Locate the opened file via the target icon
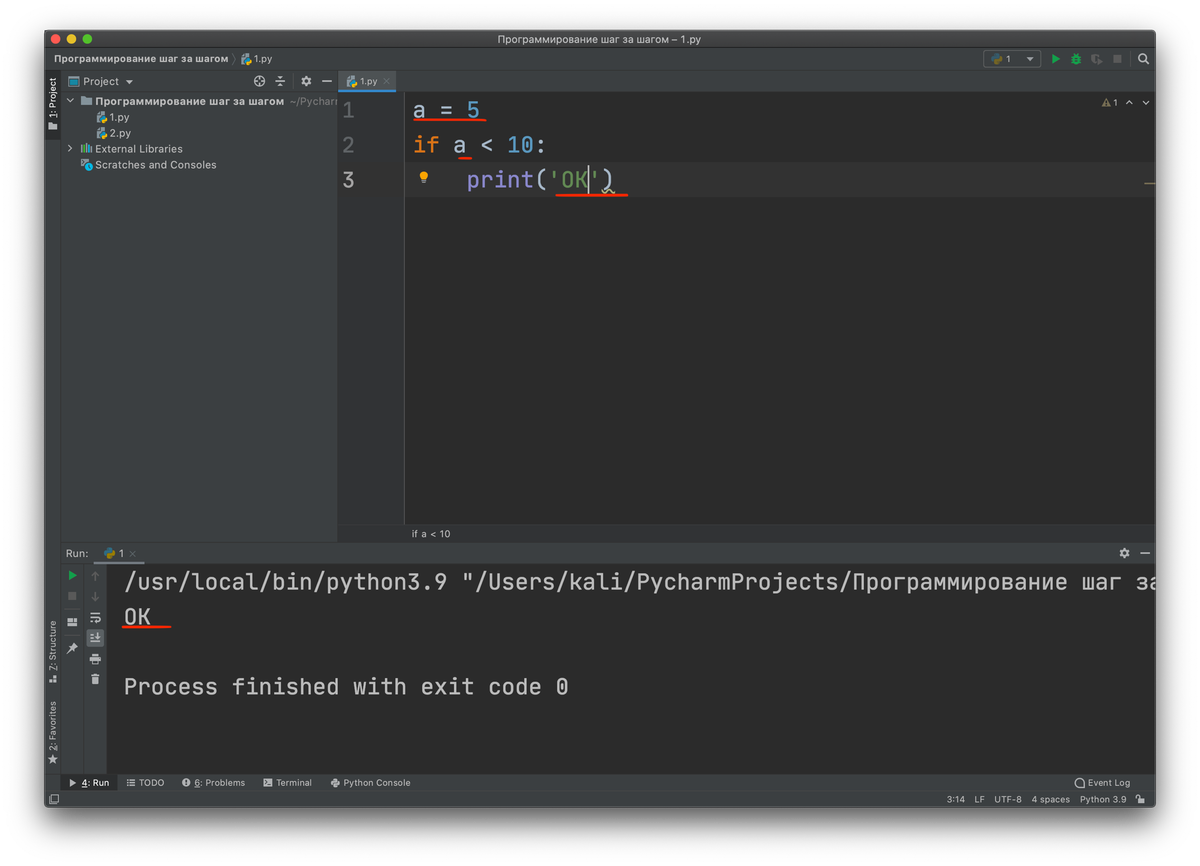Image resolution: width=1200 pixels, height=866 pixels. pos(259,81)
